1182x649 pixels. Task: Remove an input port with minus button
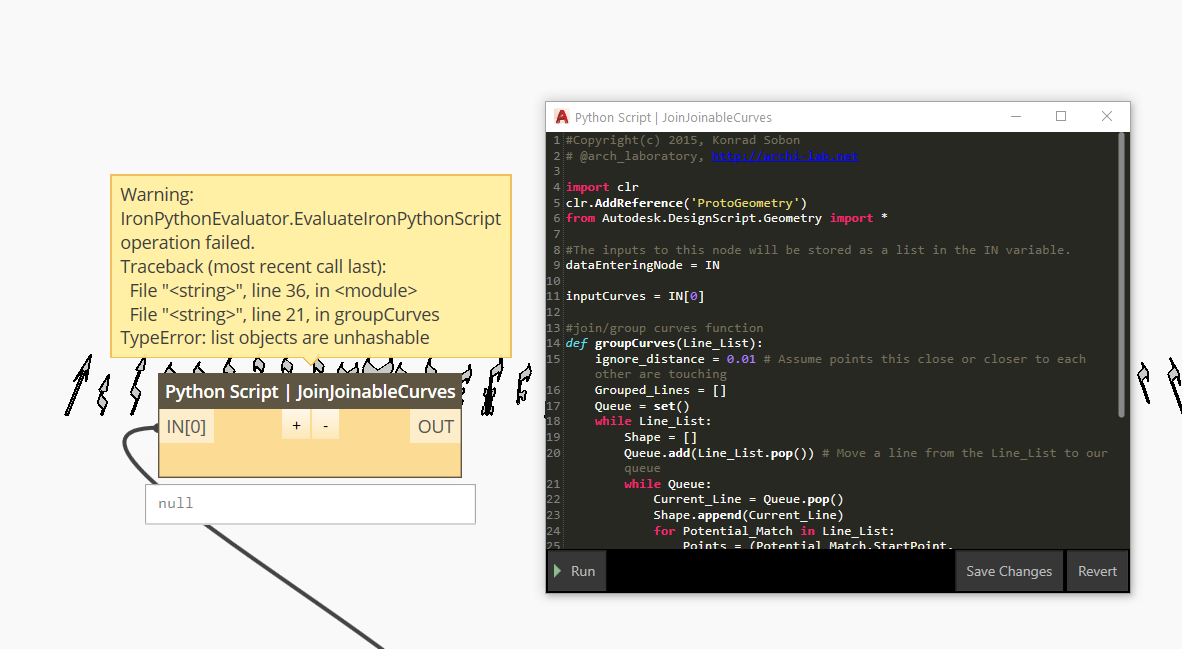(x=326, y=426)
